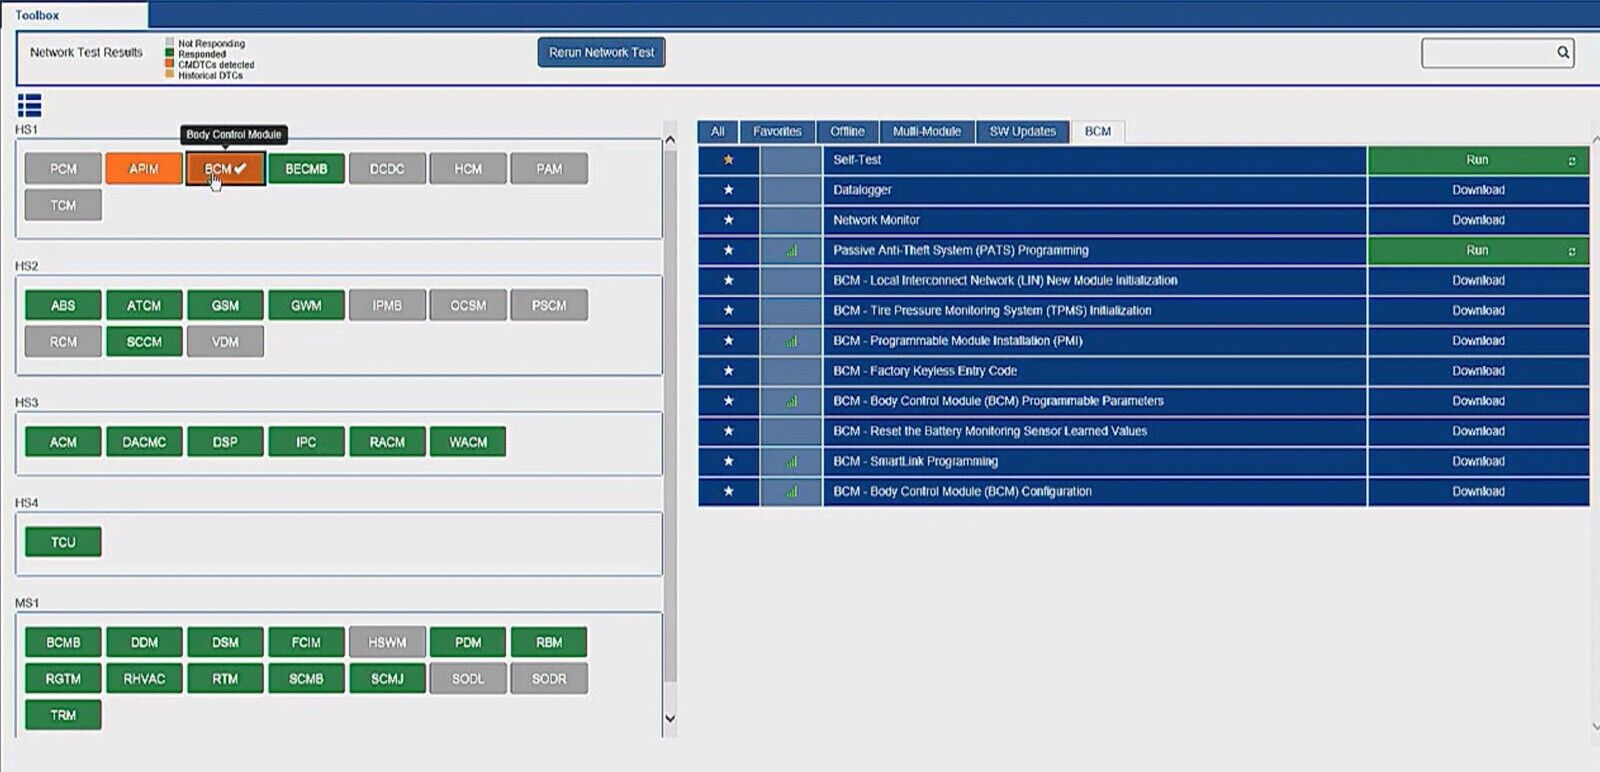Screen dimensions: 1600x772
Task: Toggle favorite star for Network Monitor row
Action: click(728, 220)
